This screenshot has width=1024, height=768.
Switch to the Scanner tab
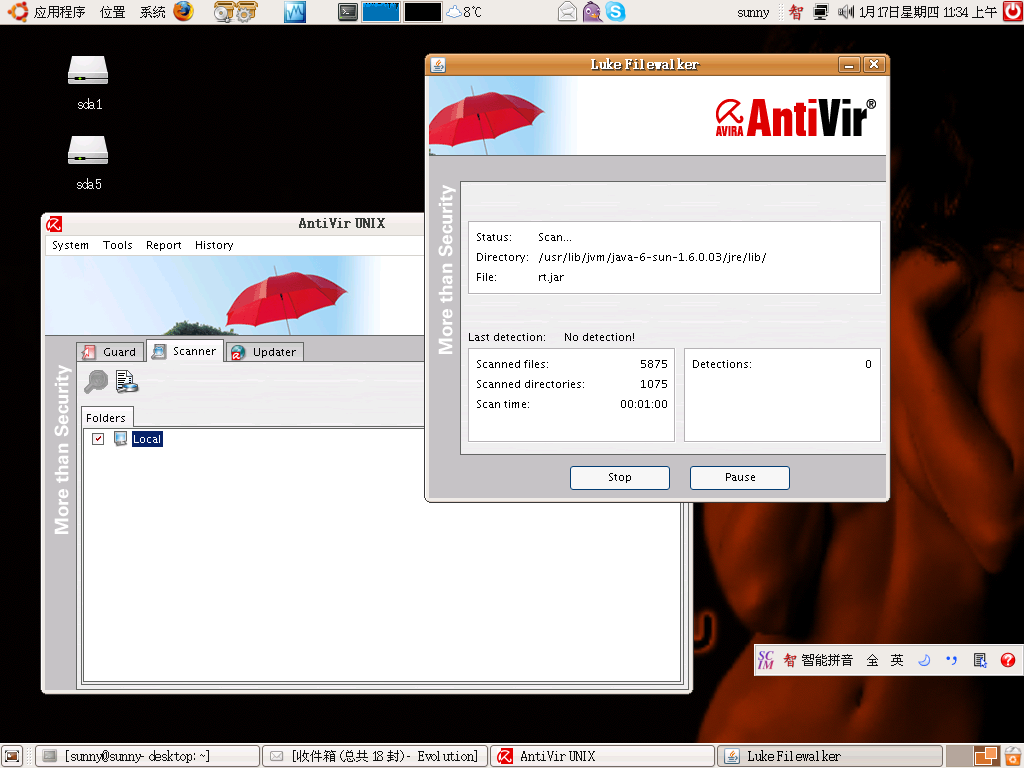tap(185, 351)
